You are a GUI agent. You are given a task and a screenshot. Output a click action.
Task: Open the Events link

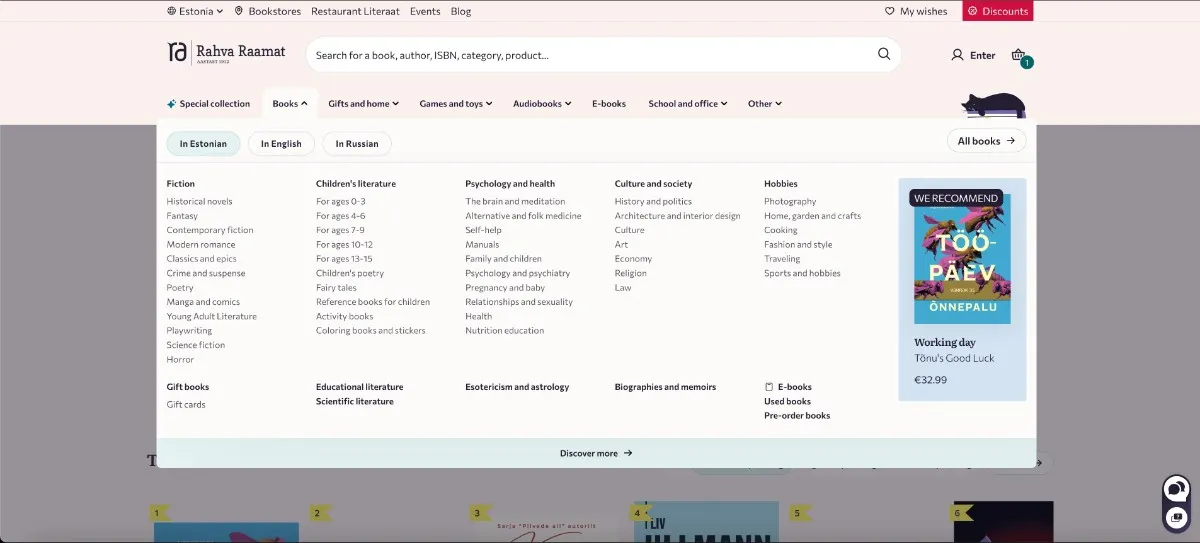(425, 11)
